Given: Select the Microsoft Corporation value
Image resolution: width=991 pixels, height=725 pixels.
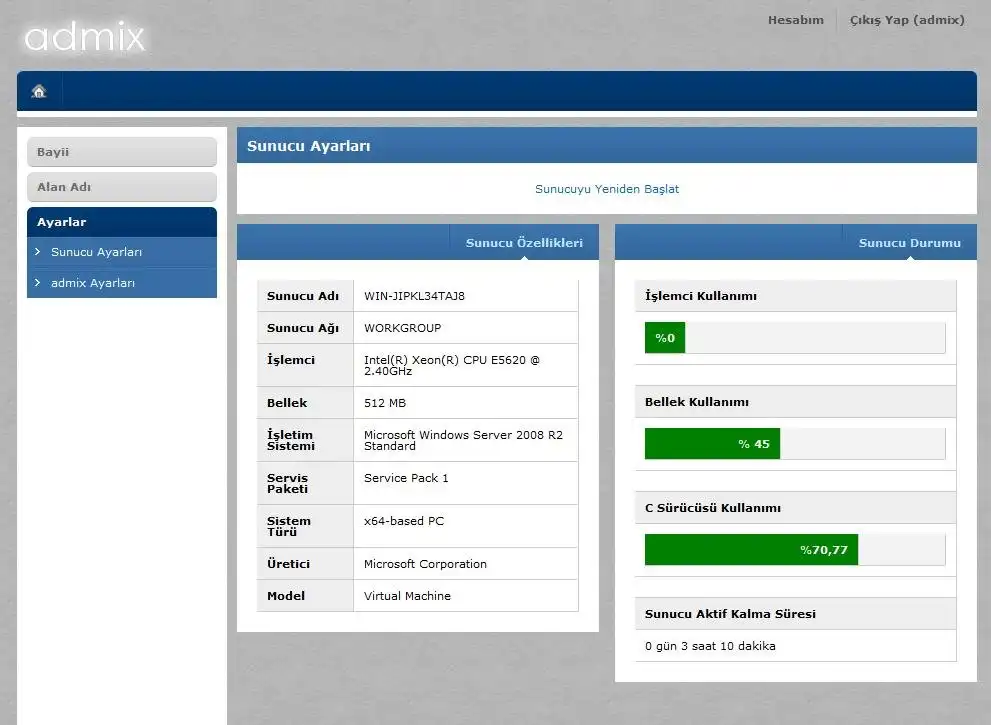Looking at the screenshot, I should point(425,564).
